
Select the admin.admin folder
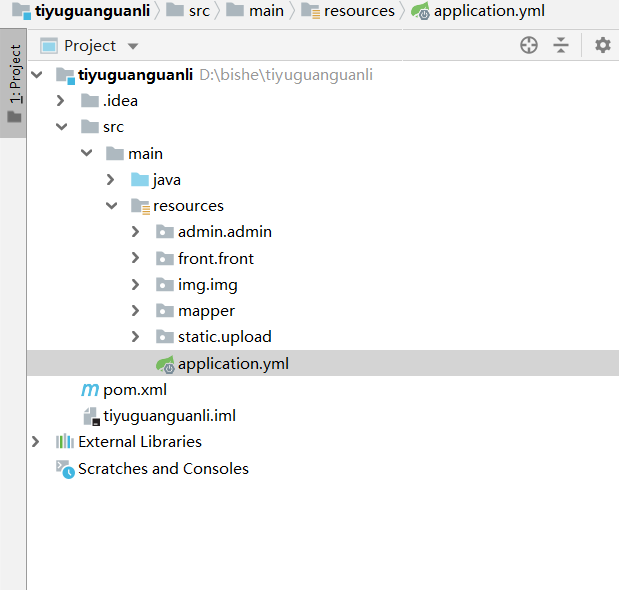click(x=224, y=232)
